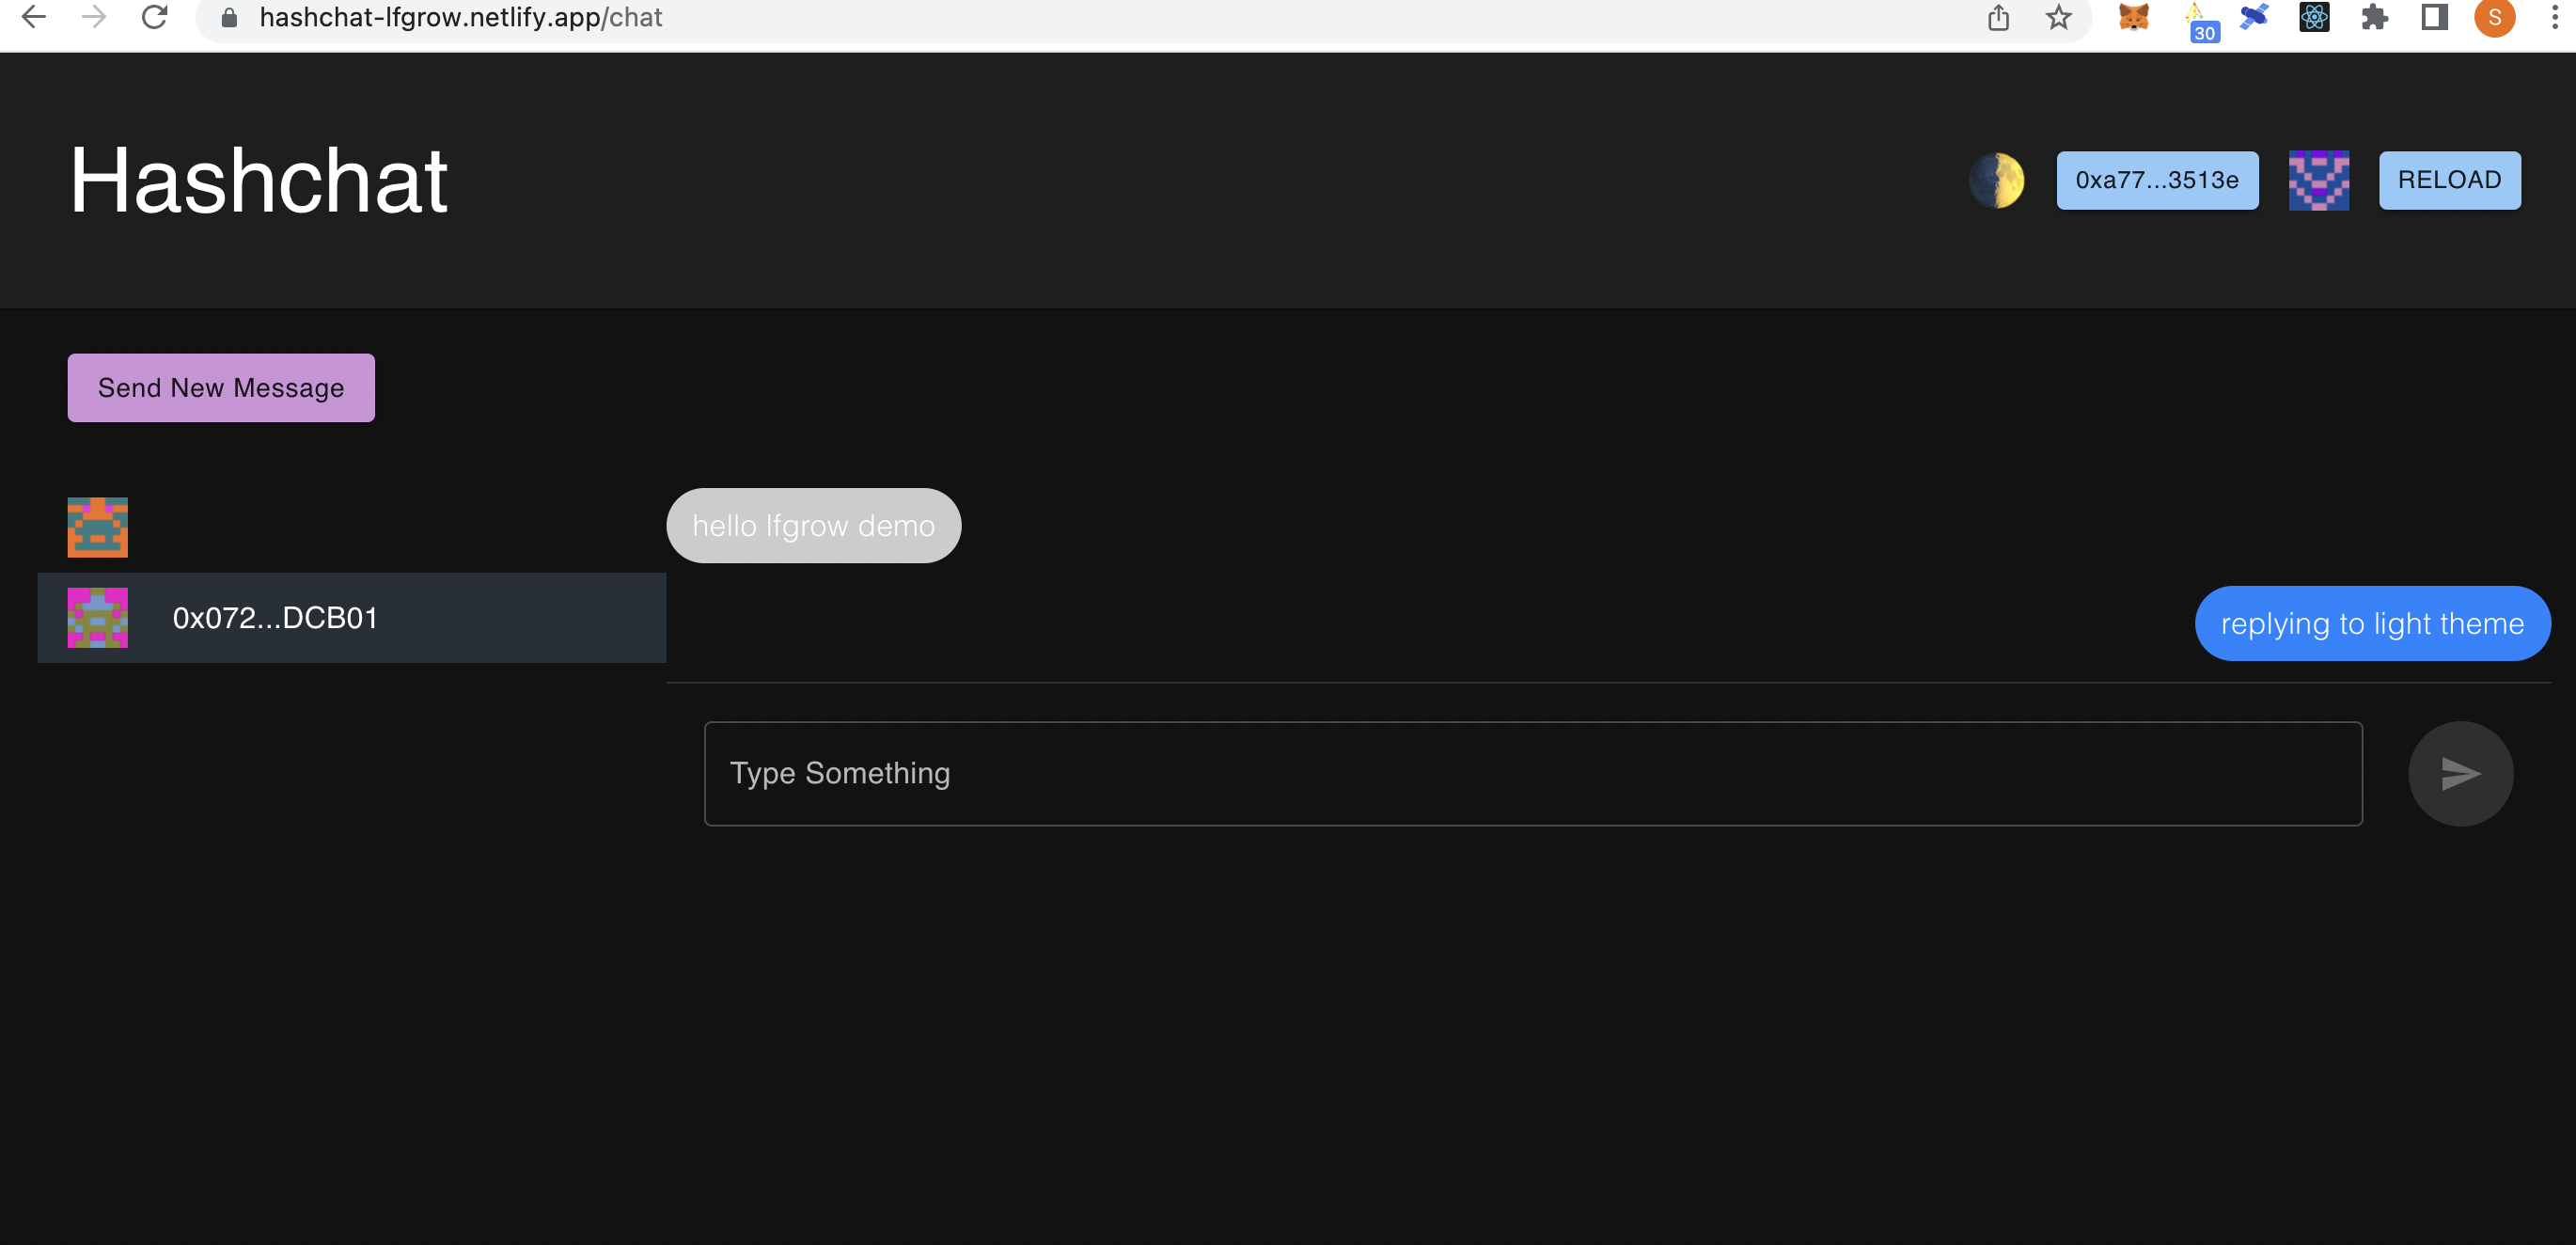Toggle the RELOAD button state
The height and width of the screenshot is (1245, 2576).
click(x=2449, y=179)
